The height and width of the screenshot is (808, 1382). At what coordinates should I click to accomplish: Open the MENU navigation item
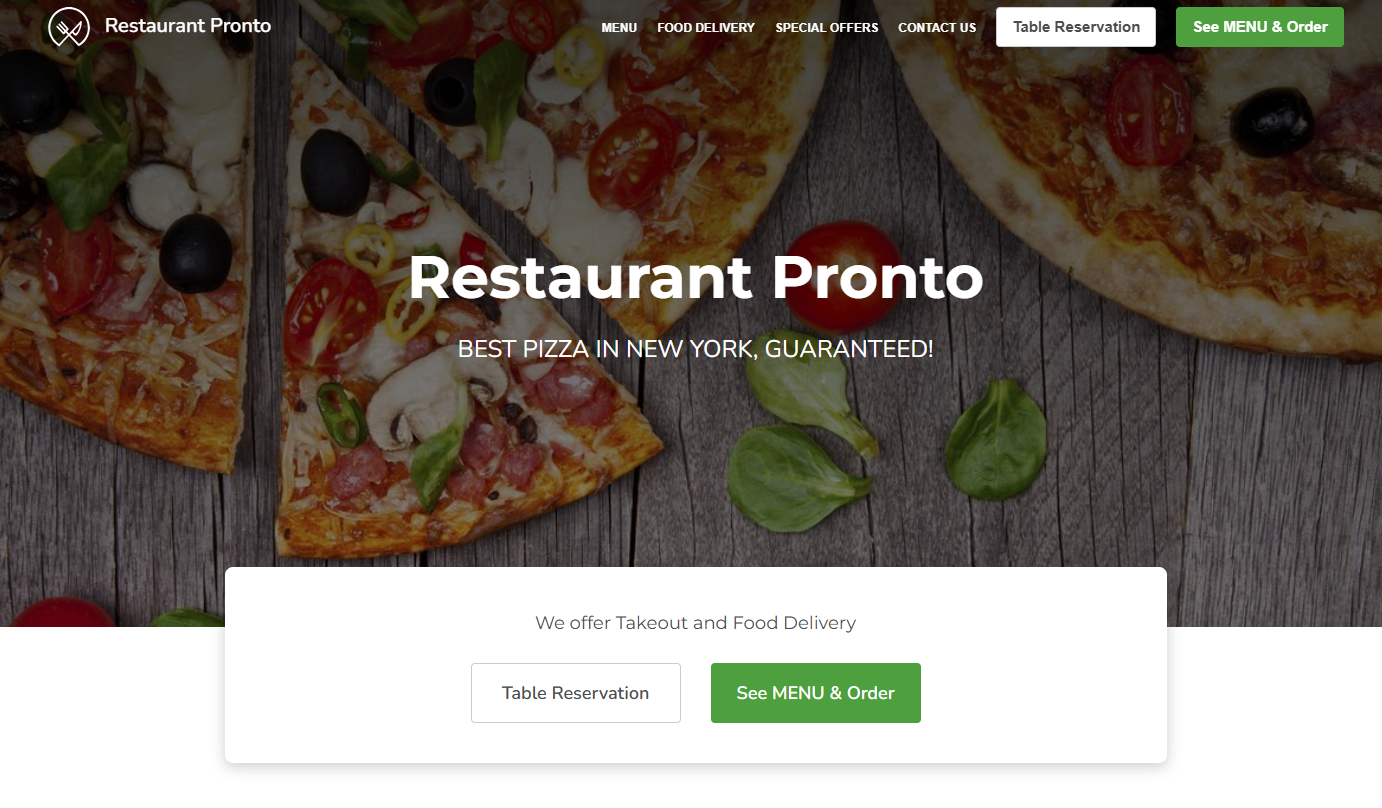click(x=619, y=27)
